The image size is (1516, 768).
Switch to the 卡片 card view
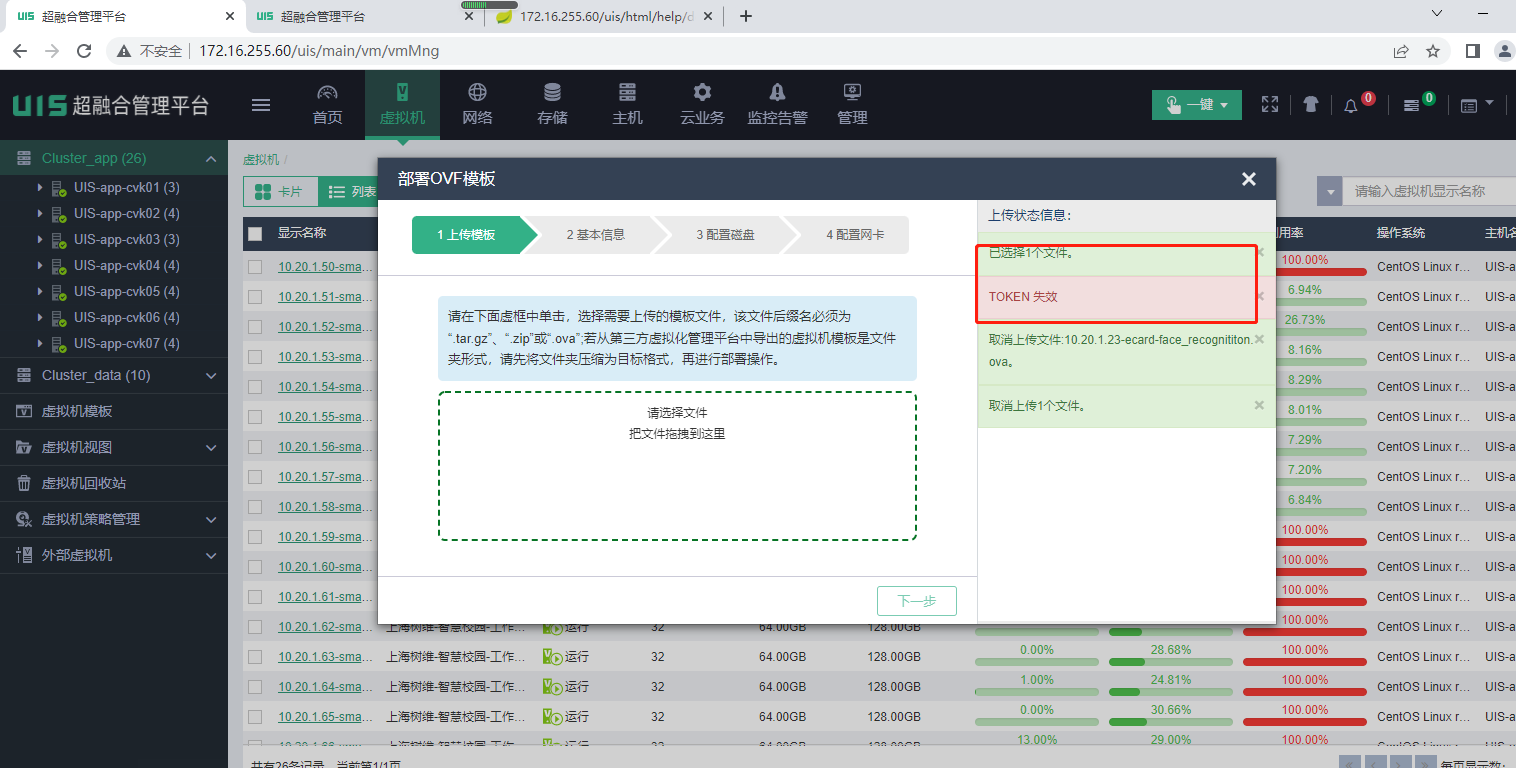pyautogui.click(x=280, y=191)
